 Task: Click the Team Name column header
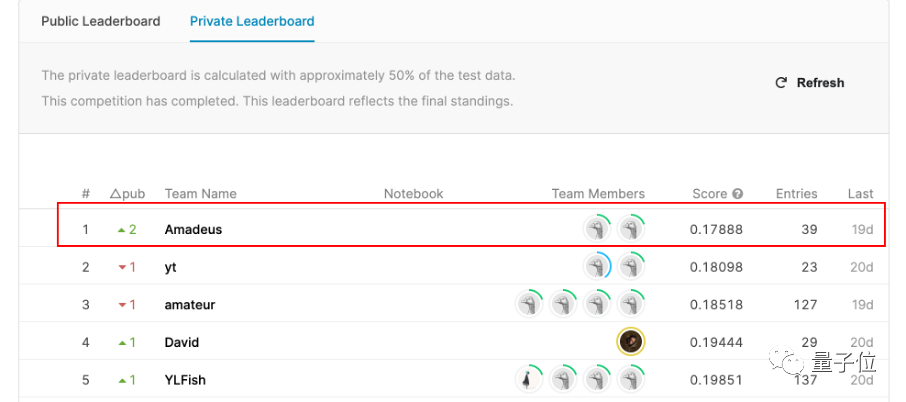click(x=200, y=194)
